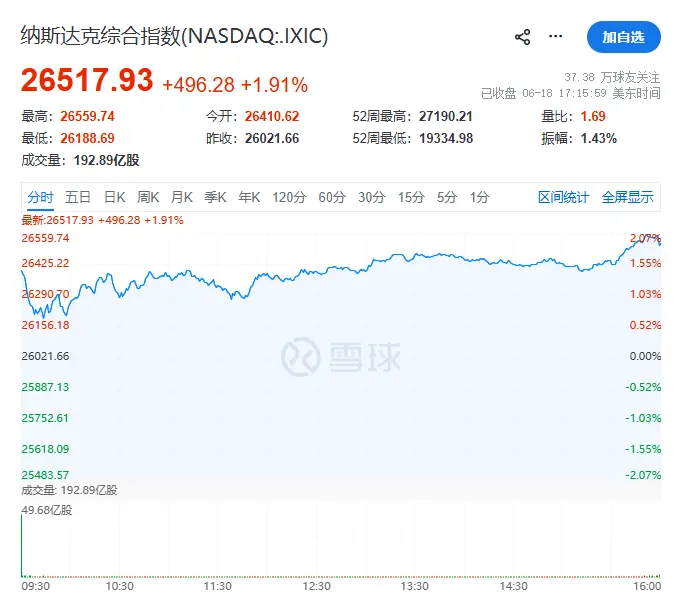This screenshot has width=674, height=608.
Task: Click the 52周最低 value 19334.98
Action: pos(446,138)
